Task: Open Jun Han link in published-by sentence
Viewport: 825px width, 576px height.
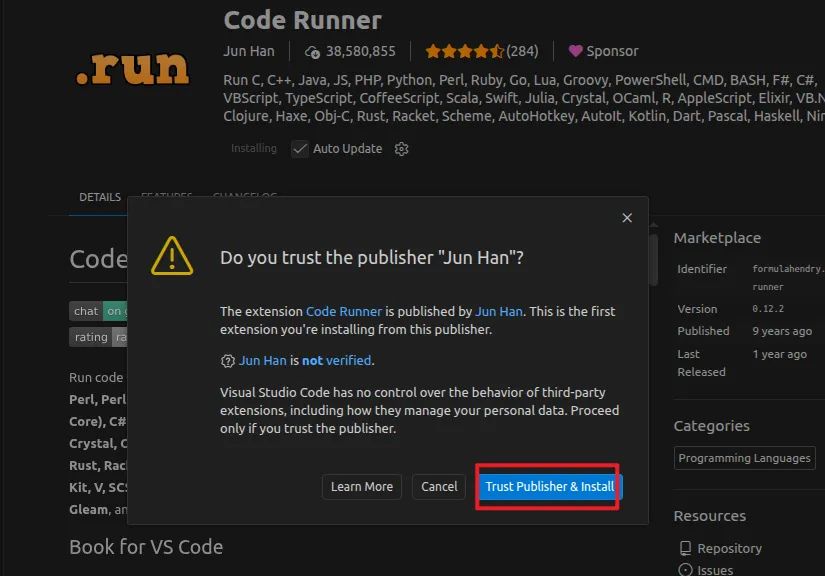Action: pos(499,311)
